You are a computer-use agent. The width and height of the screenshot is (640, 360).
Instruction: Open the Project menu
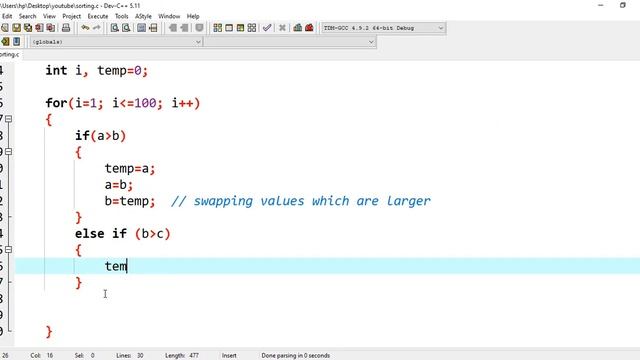[x=71, y=16]
